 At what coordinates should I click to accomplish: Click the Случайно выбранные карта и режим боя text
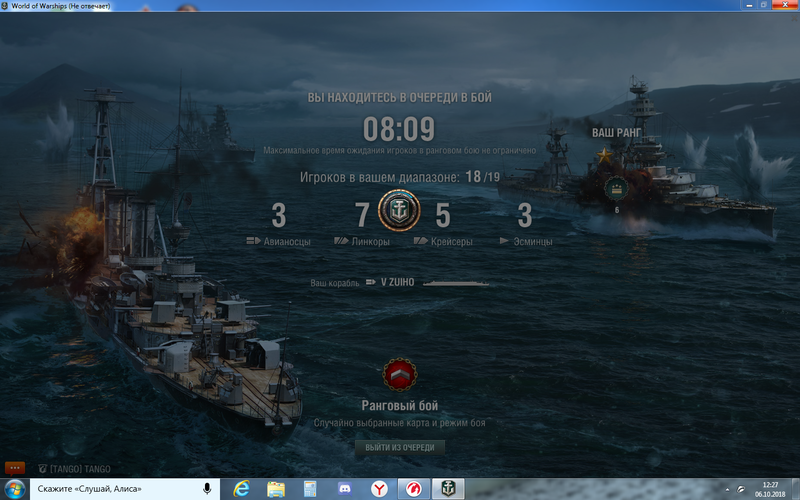(399, 423)
